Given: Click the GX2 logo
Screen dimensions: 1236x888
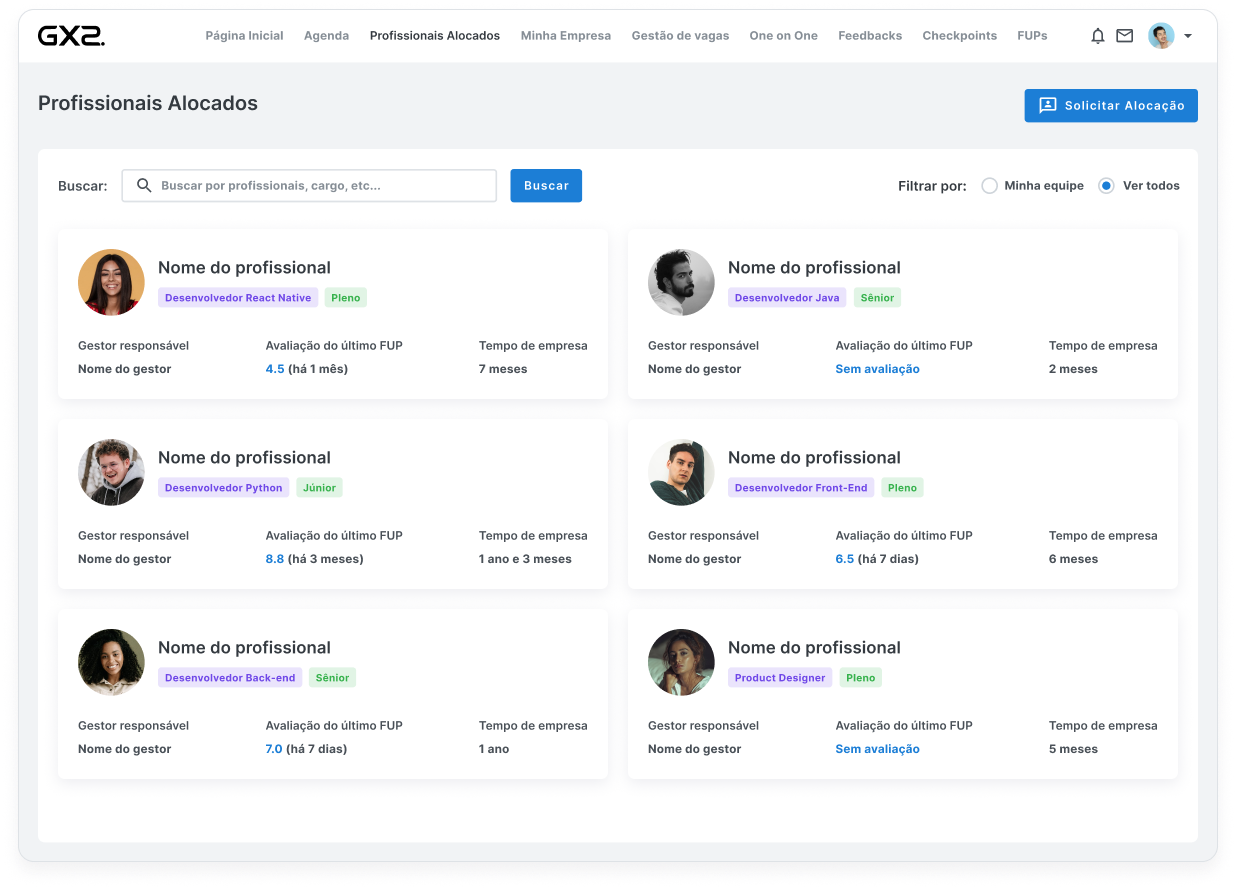Looking at the screenshot, I should coord(71,36).
